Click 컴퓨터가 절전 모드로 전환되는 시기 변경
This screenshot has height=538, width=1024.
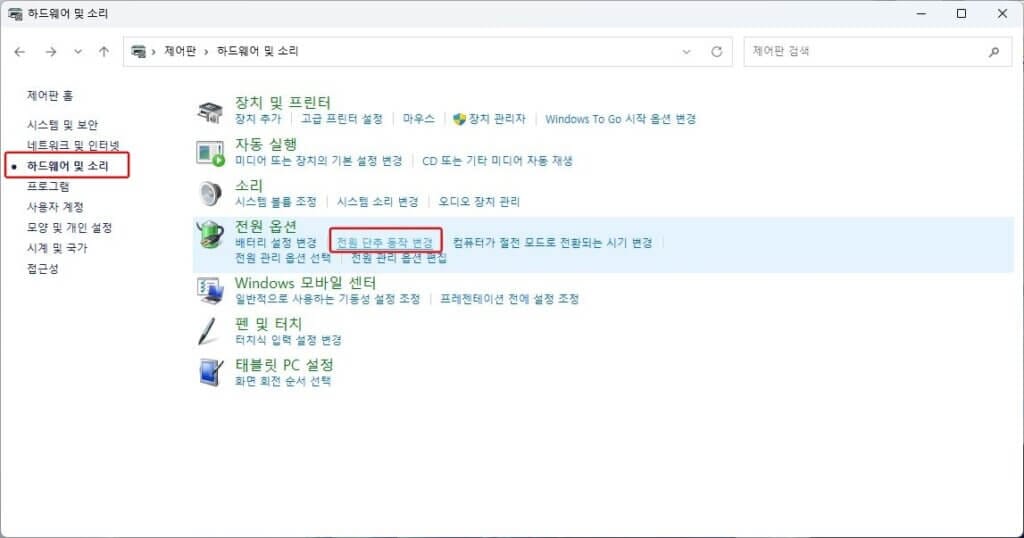click(x=552, y=243)
